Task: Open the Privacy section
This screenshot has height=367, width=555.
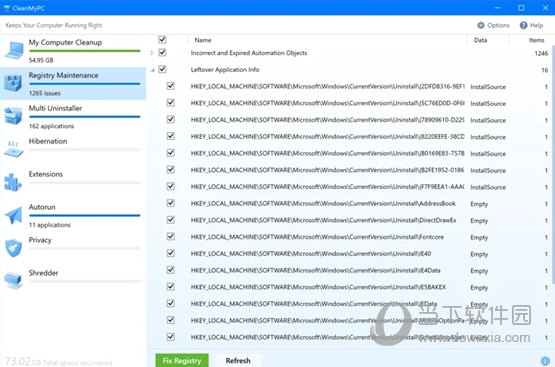Action: (73, 248)
